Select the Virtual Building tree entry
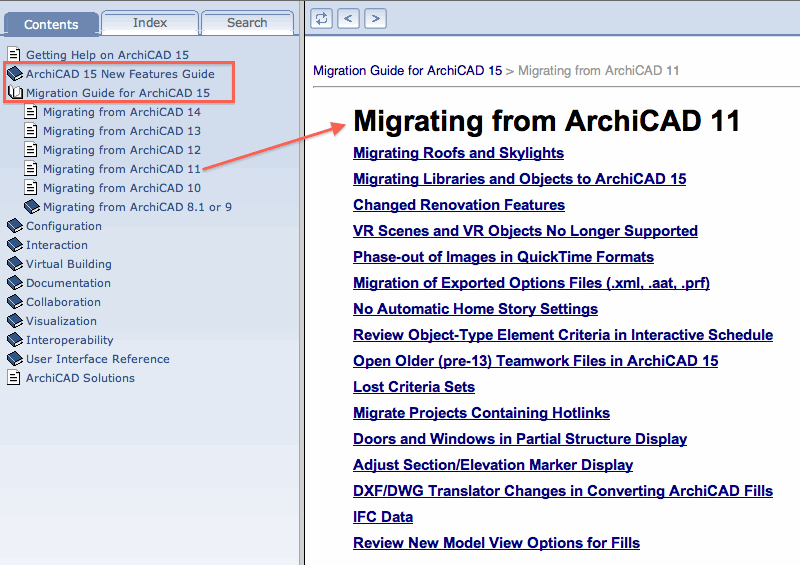 pos(69,263)
